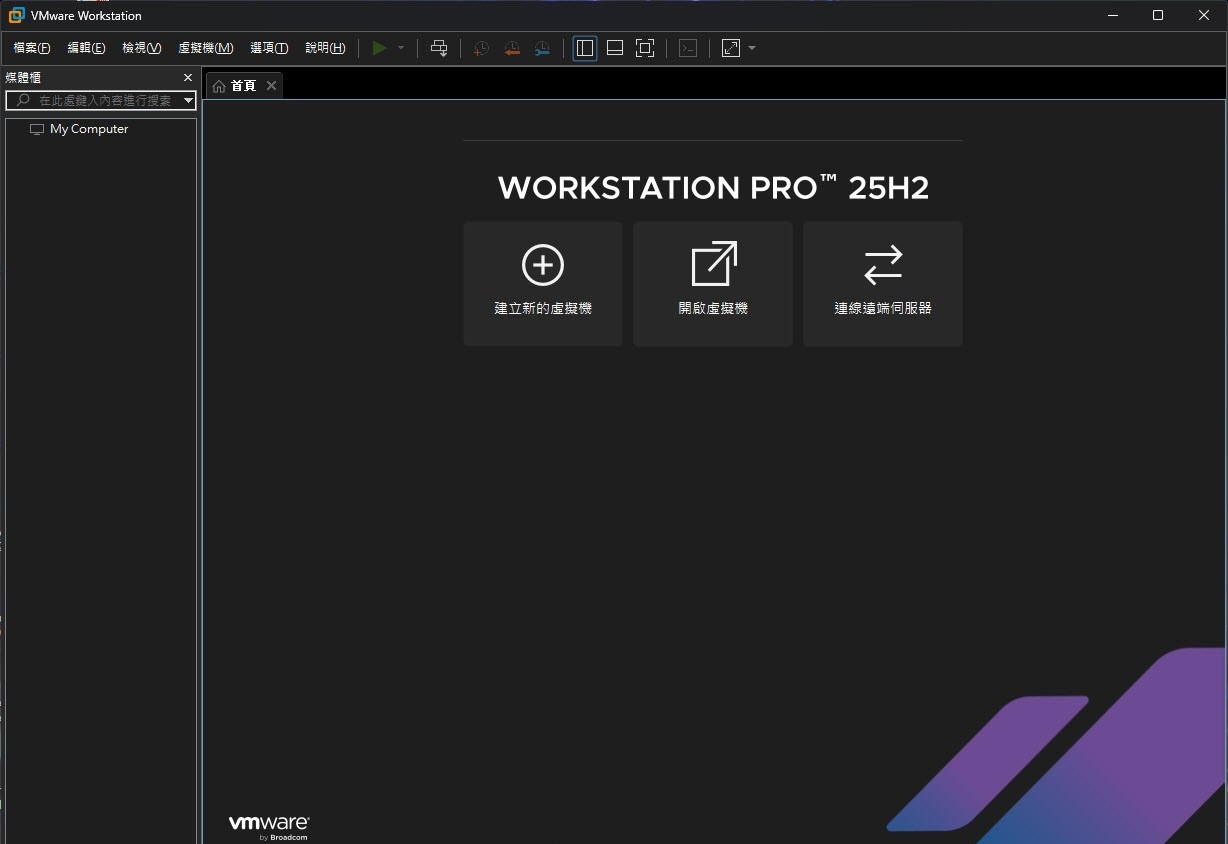Click the revert to snapshot icon

[x=512, y=48]
